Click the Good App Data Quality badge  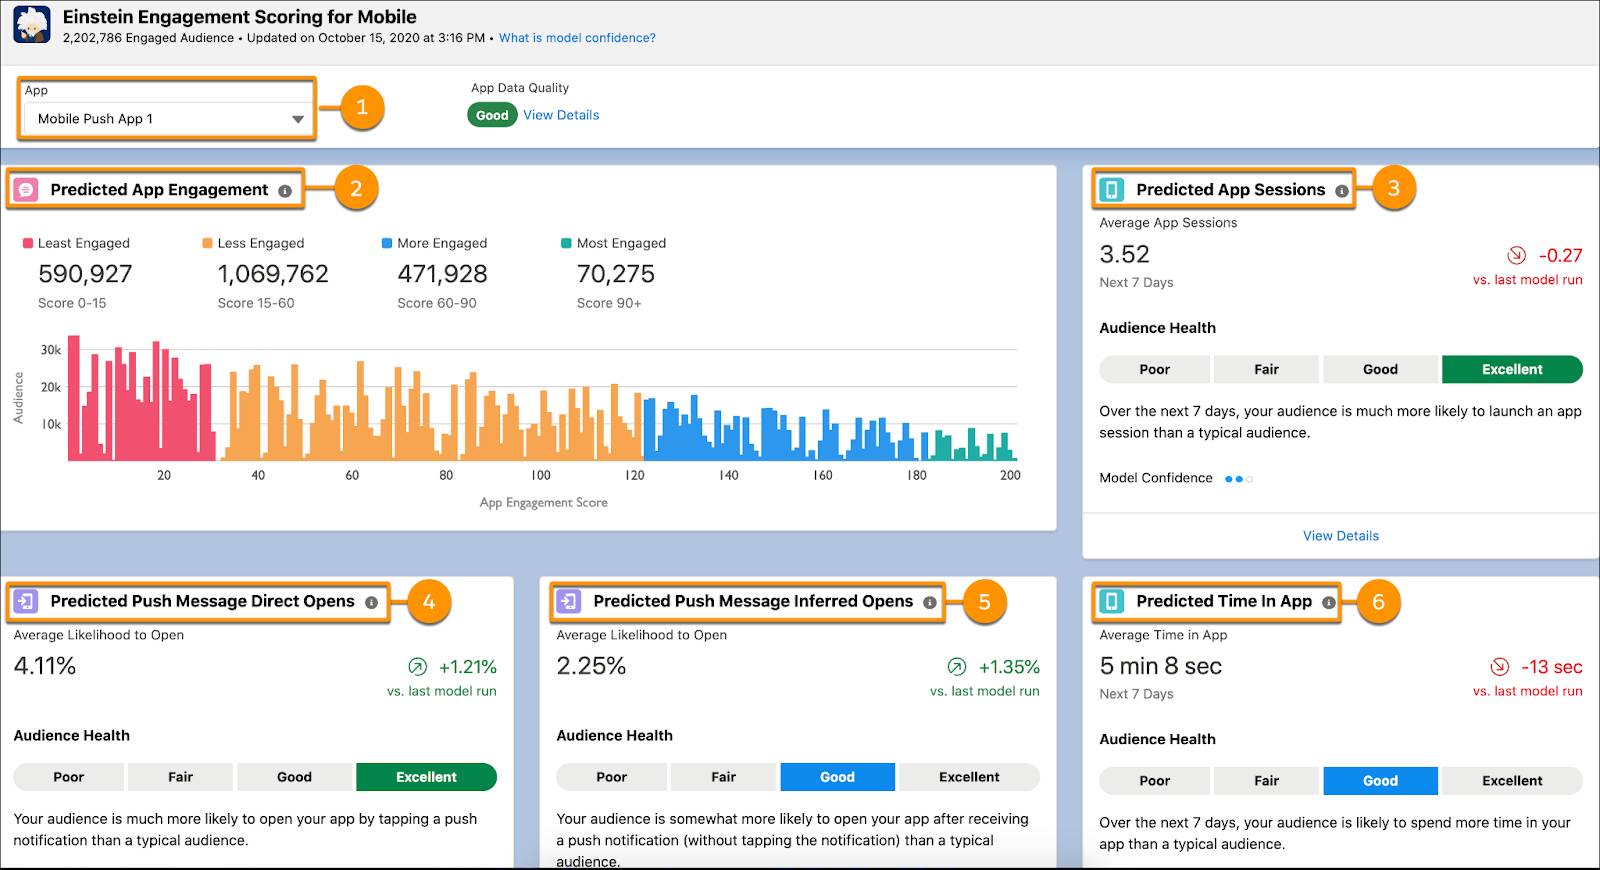[x=492, y=115]
